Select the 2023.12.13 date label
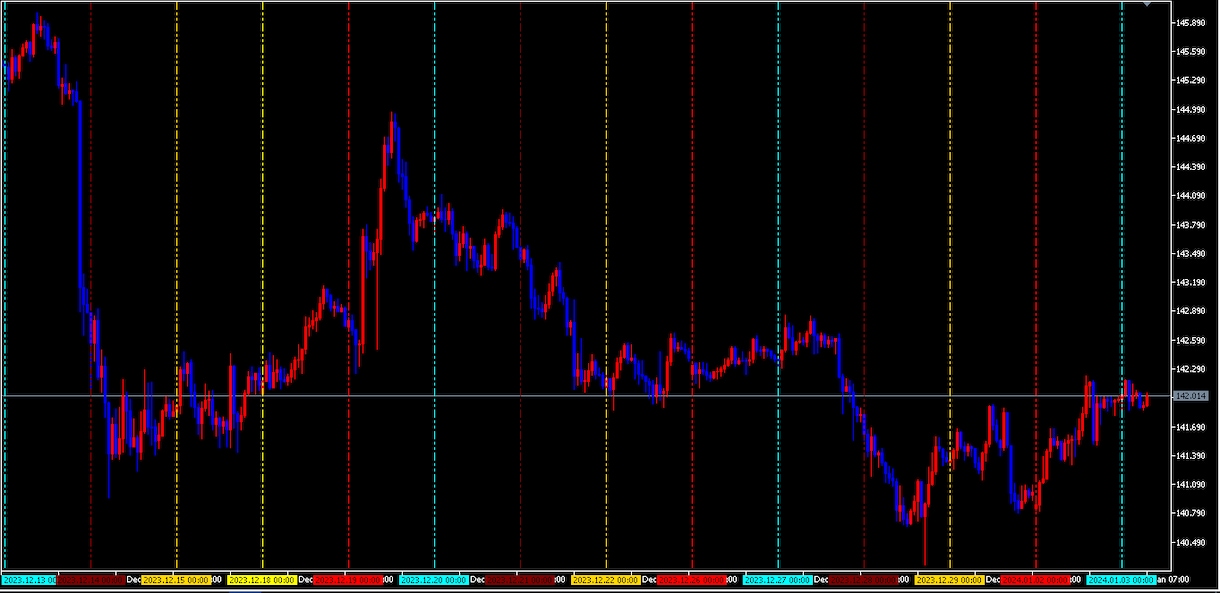The width and height of the screenshot is (1220, 593). click(x=29, y=579)
